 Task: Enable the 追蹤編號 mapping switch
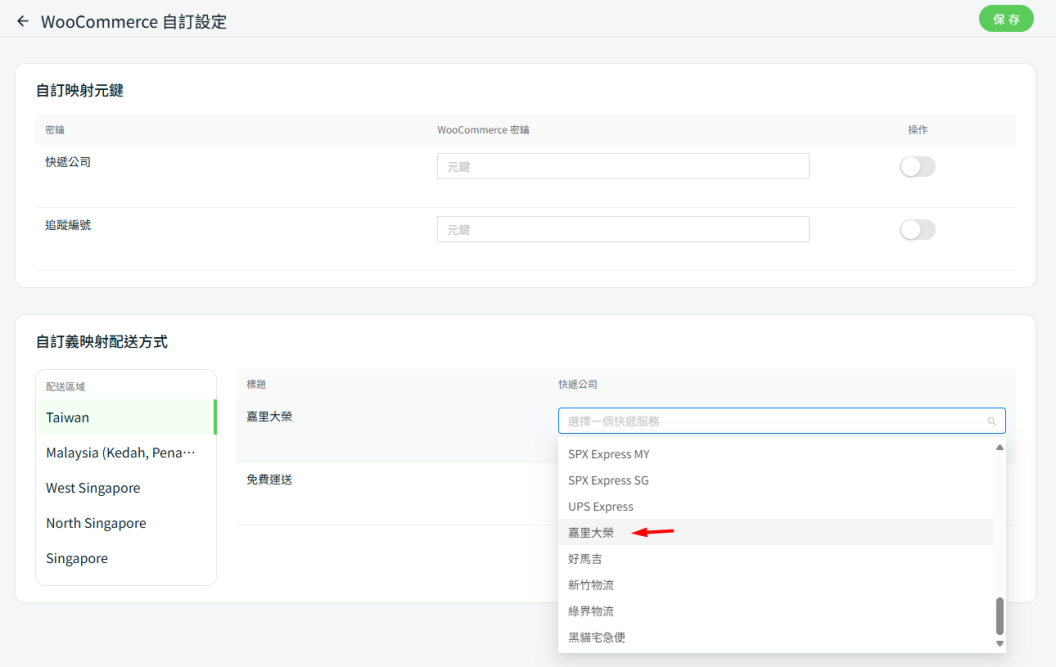(917, 230)
